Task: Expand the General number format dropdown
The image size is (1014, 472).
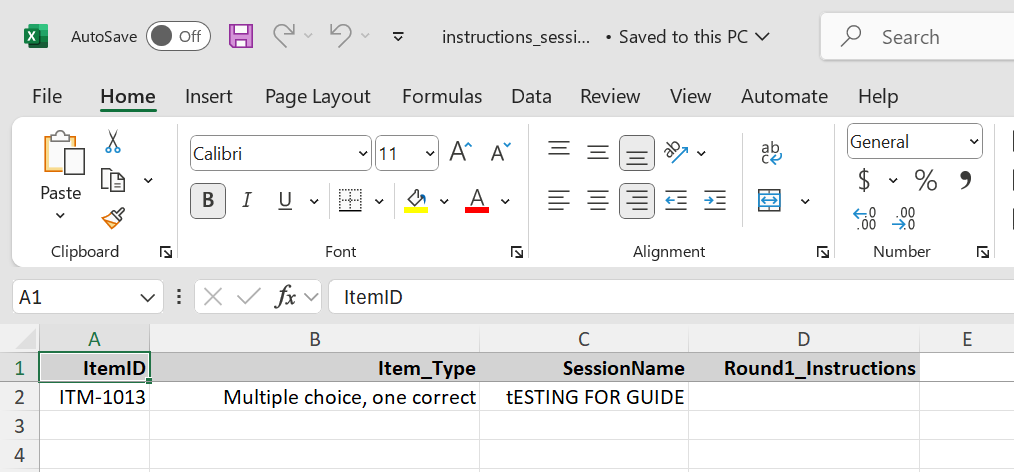Action: point(973,142)
